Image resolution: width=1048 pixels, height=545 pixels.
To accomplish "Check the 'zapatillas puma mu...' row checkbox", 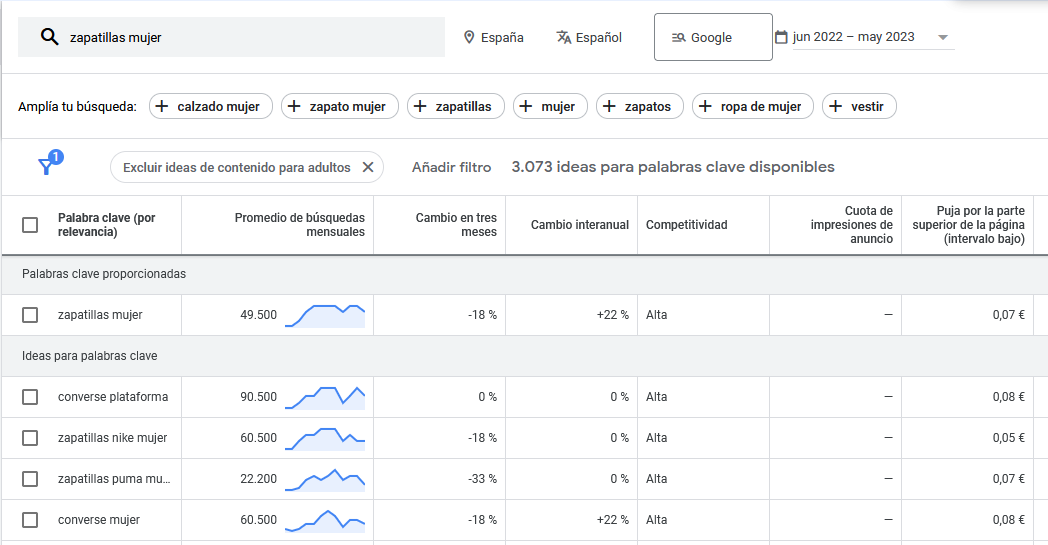I will tap(30, 479).
